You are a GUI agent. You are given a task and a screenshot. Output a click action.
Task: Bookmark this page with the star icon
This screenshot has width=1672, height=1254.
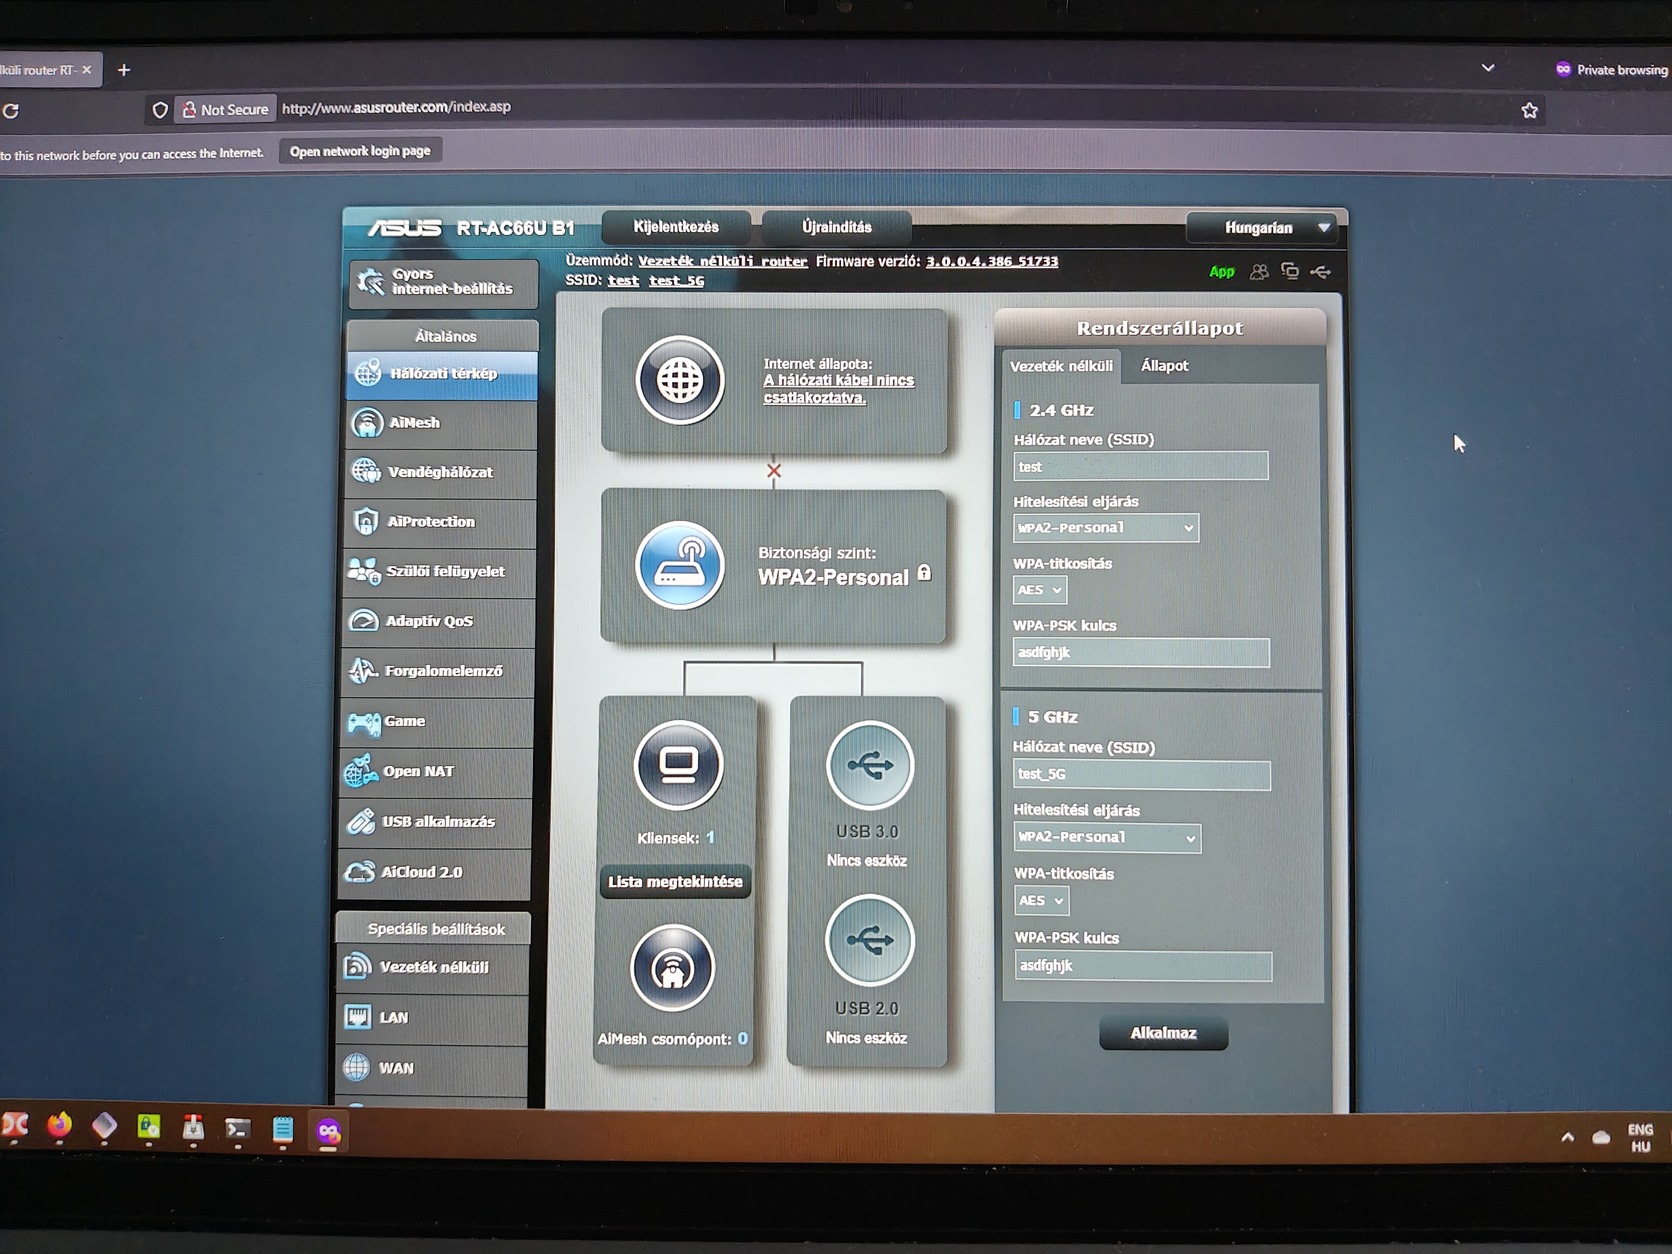click(1529, 110)
